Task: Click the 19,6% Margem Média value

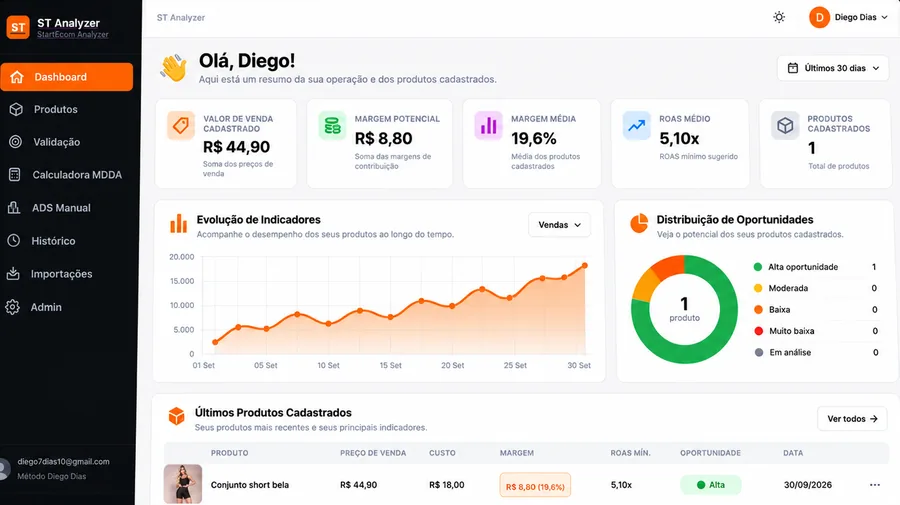Action: [534, 138]
